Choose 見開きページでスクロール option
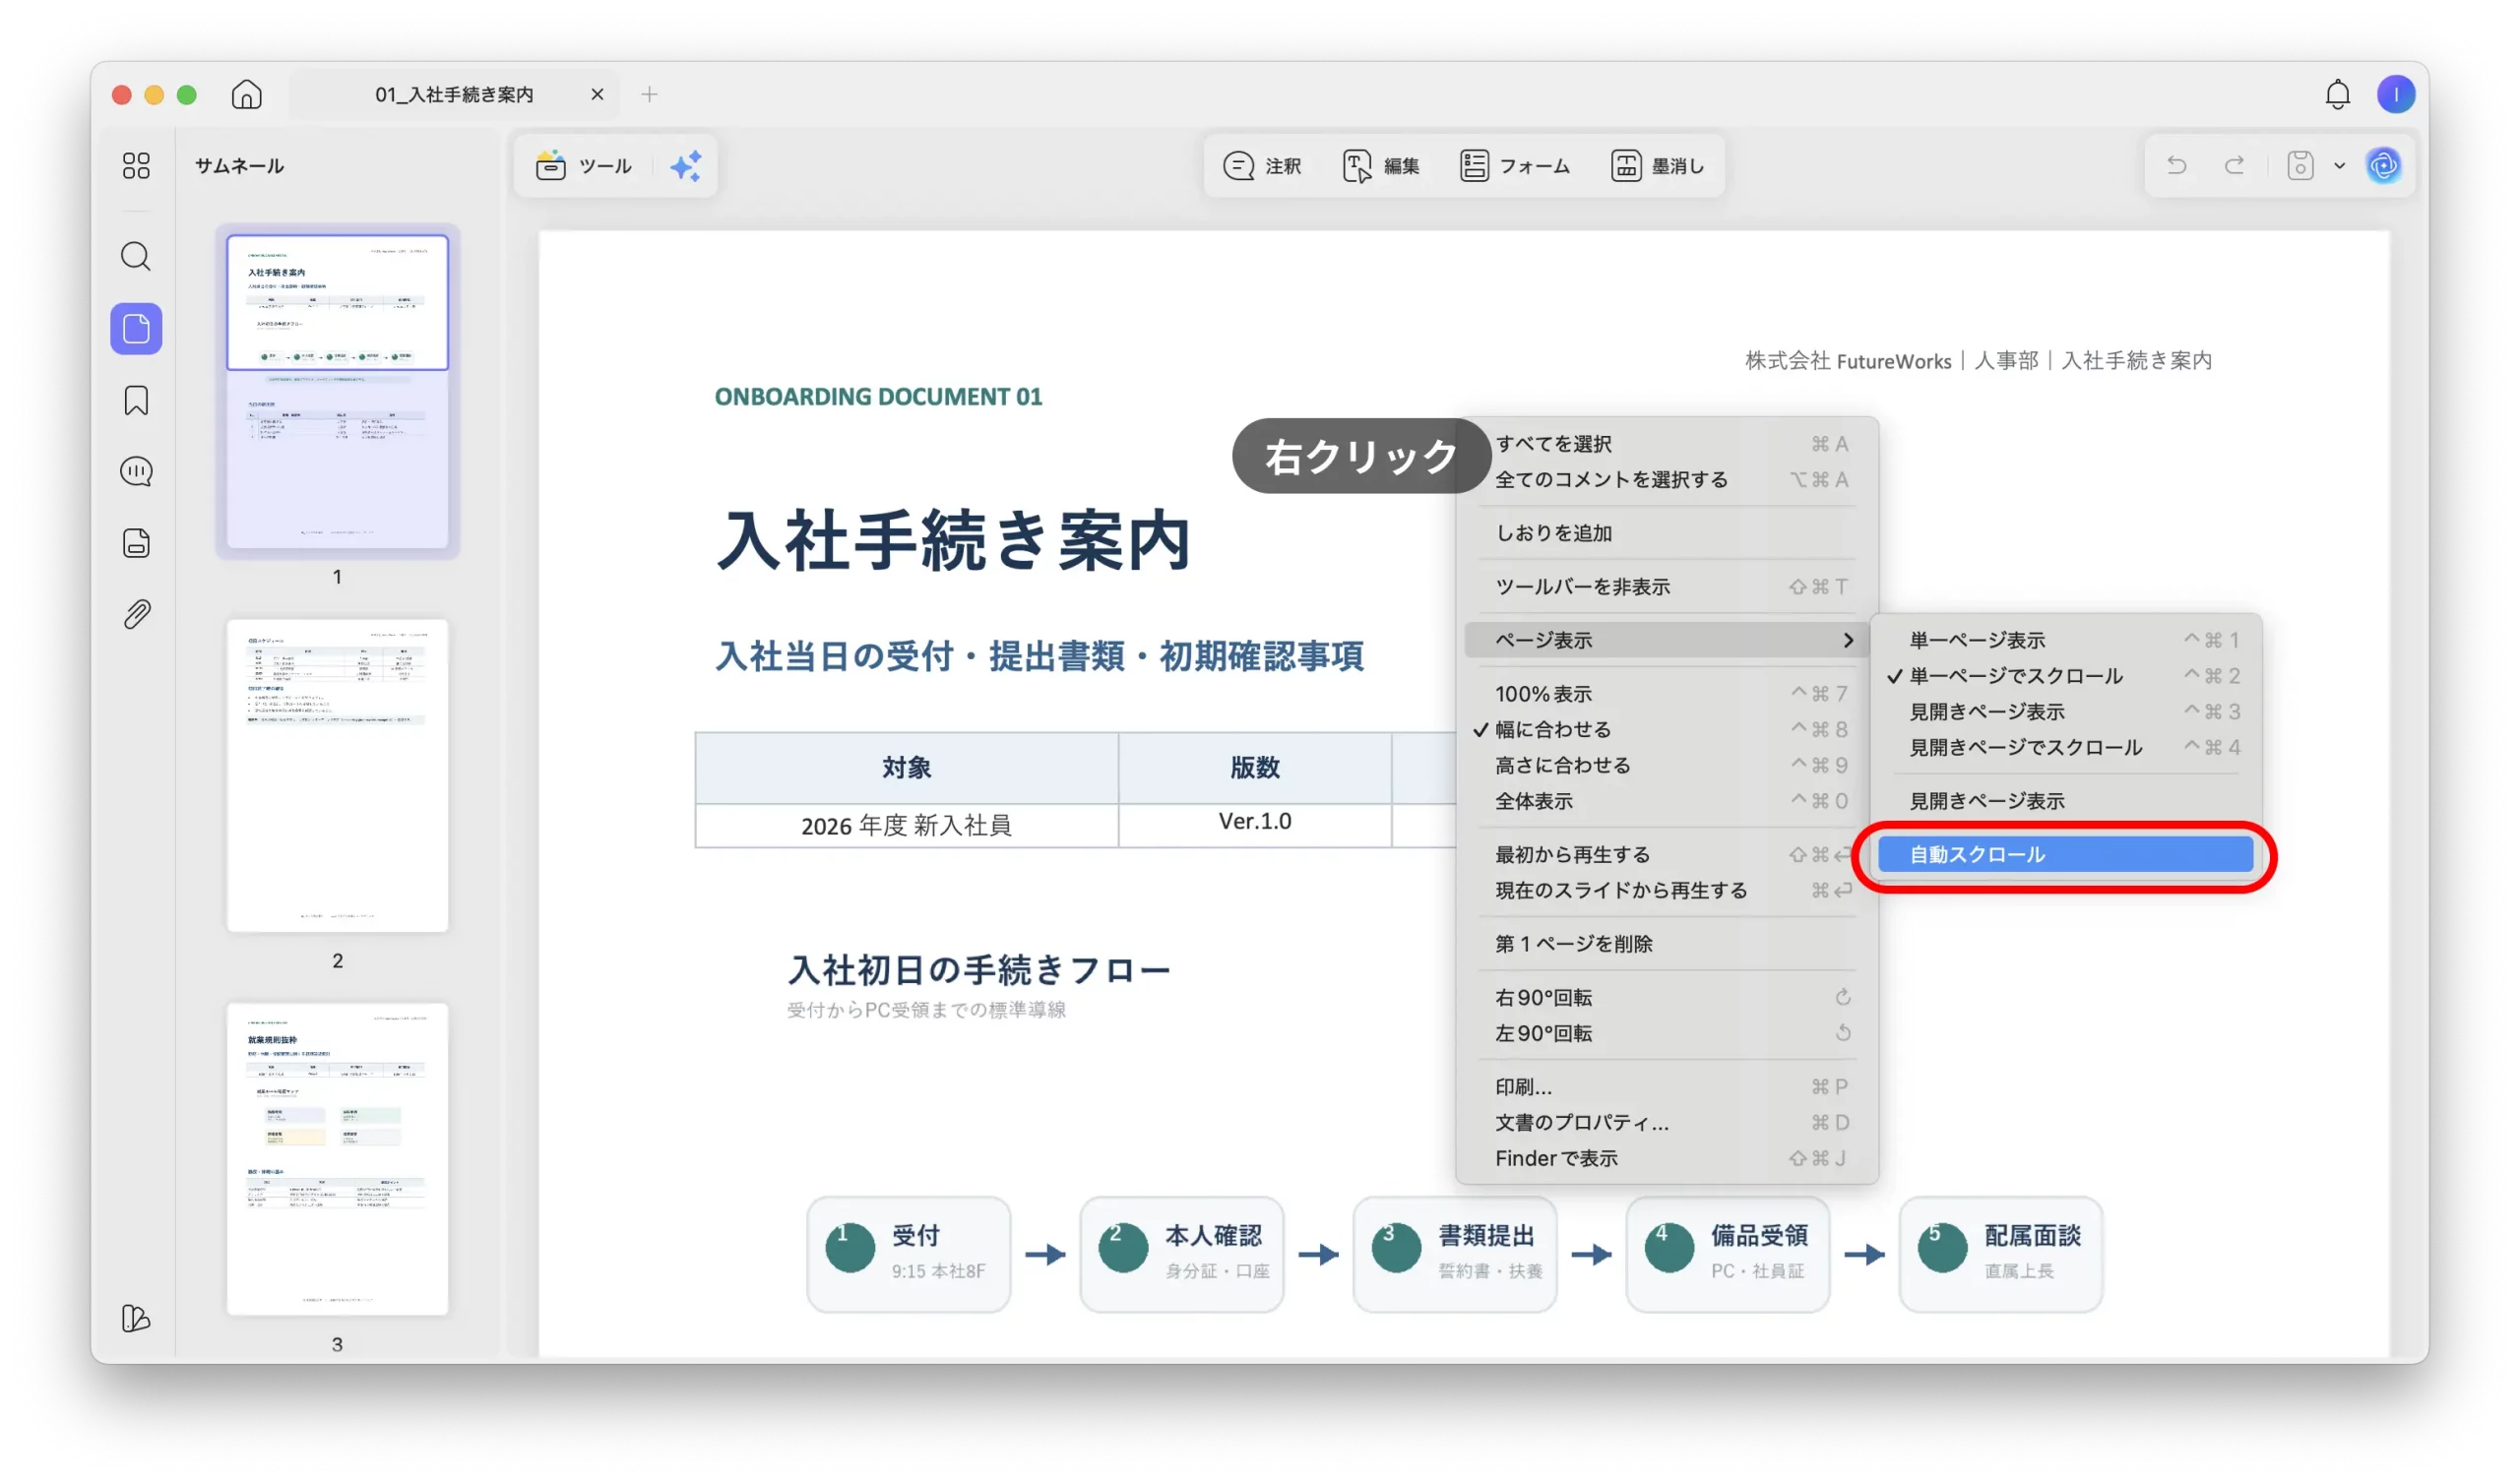 (2065, 748)
